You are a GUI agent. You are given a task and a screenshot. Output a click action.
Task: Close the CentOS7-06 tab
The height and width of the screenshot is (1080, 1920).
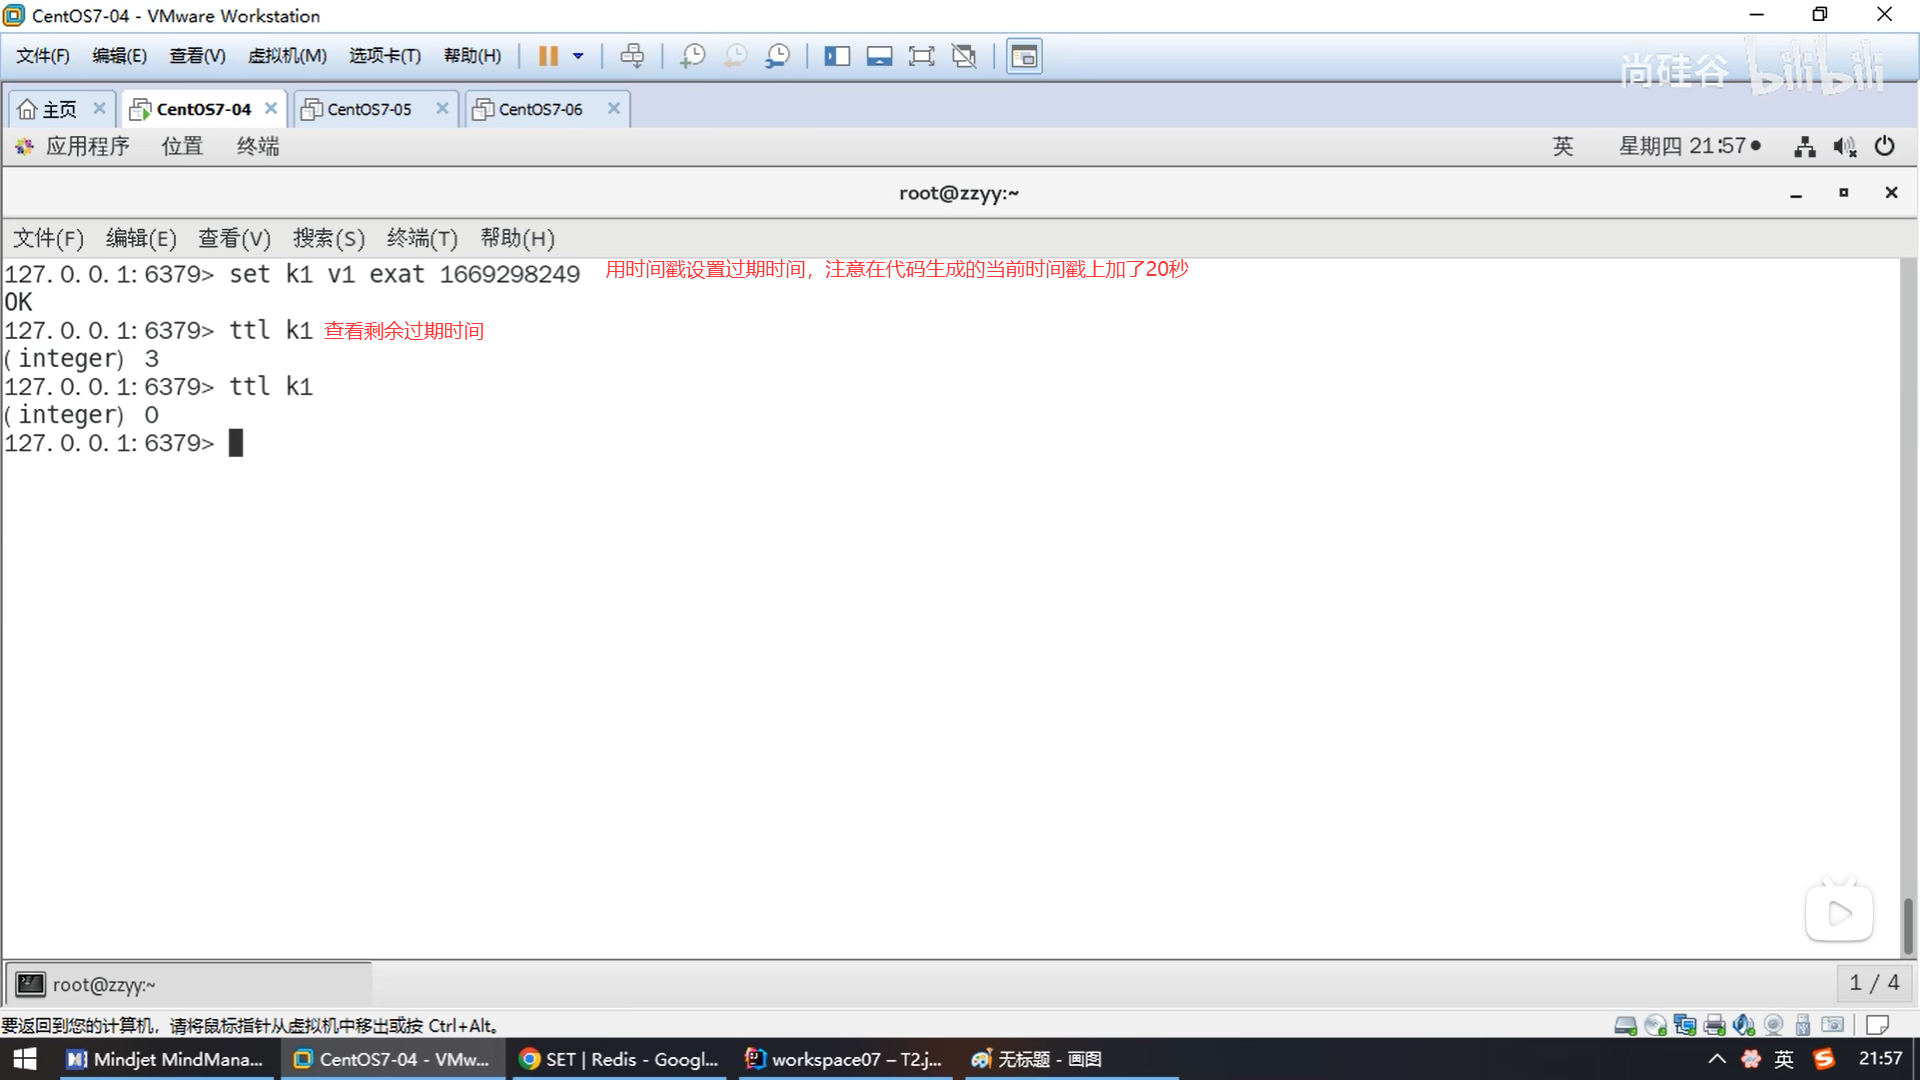tap(614, 108)
